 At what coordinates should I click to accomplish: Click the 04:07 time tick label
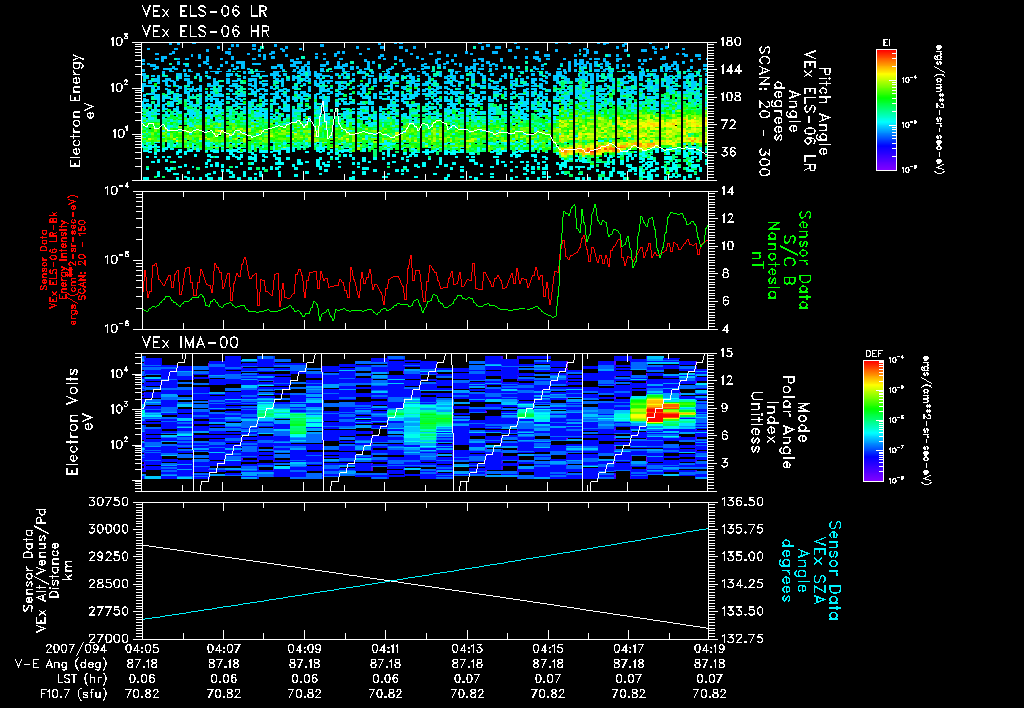point(223,649)
